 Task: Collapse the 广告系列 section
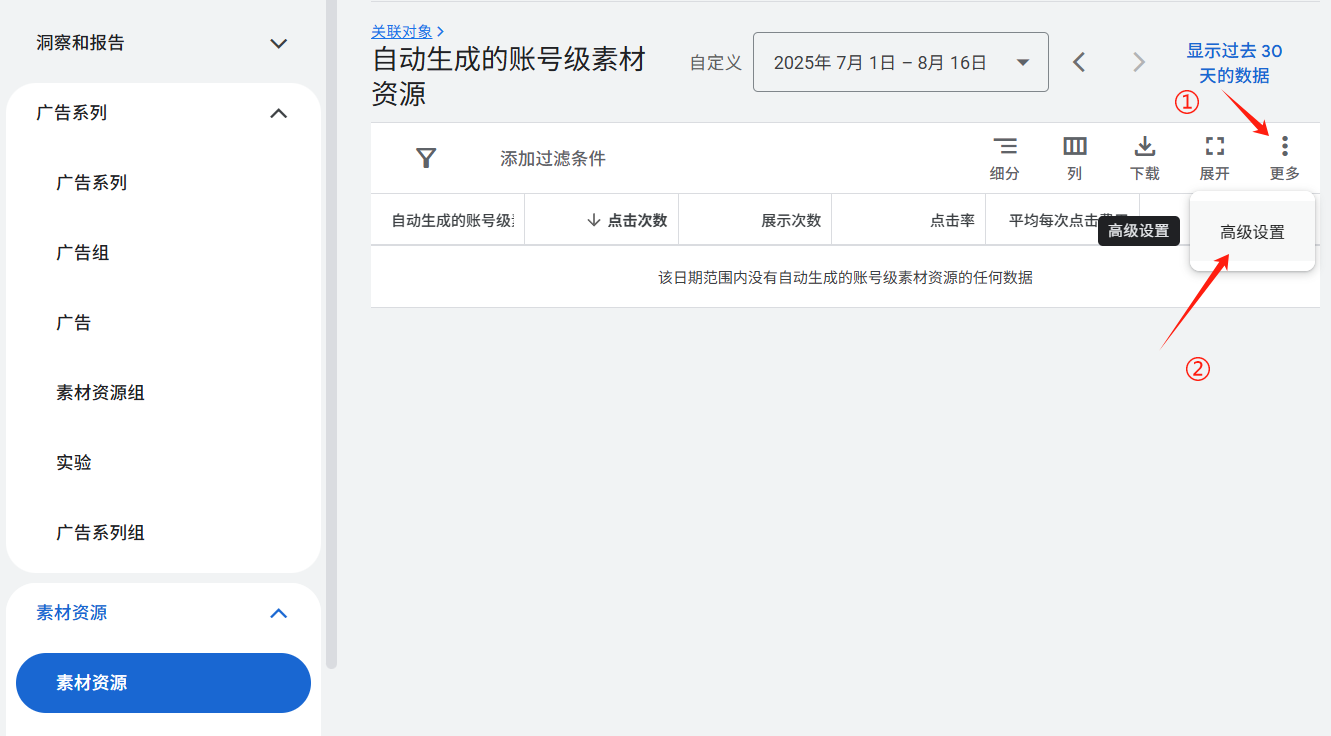point(279,113)
